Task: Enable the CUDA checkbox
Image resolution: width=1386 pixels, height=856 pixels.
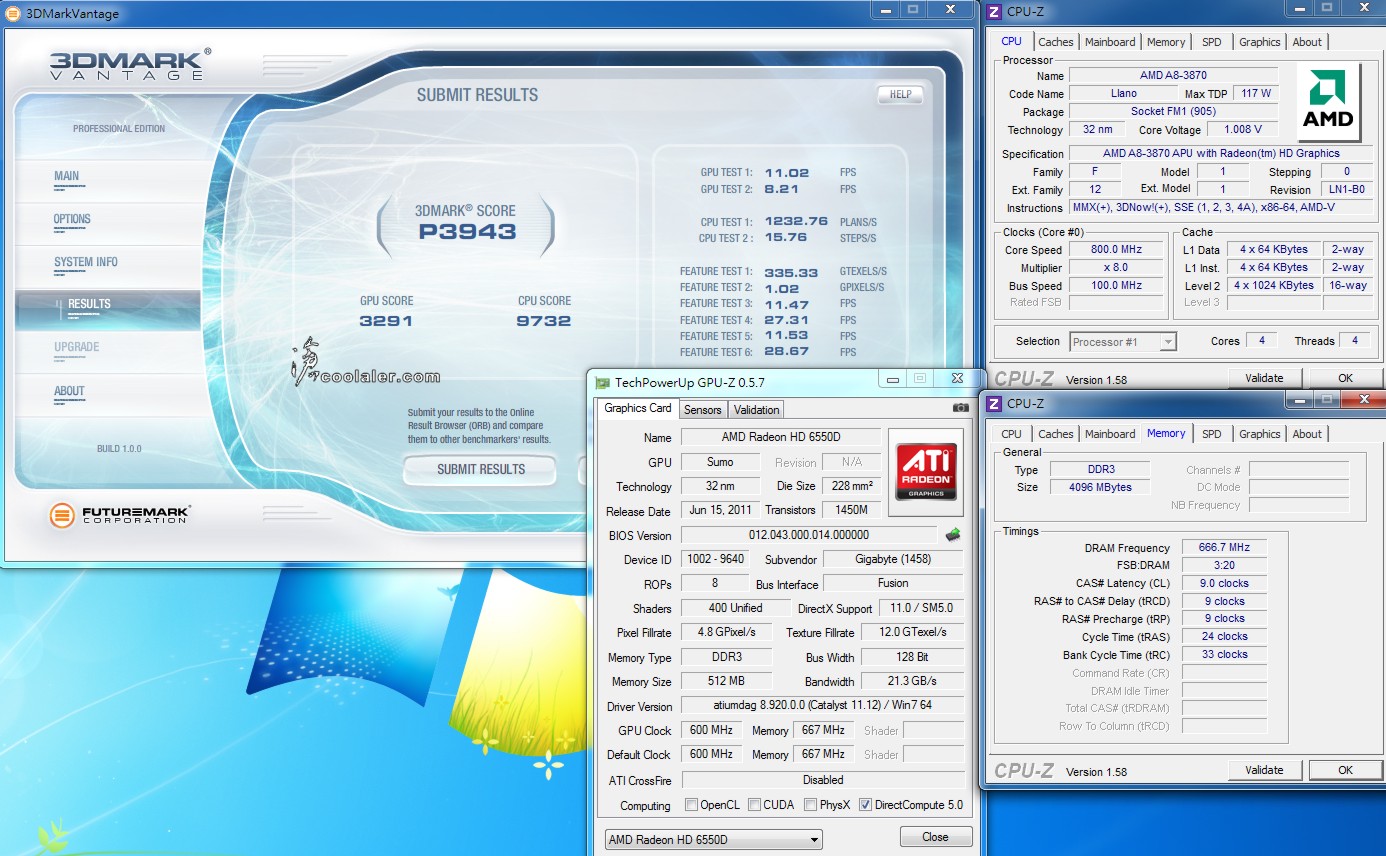Action: tap(755, 805)
